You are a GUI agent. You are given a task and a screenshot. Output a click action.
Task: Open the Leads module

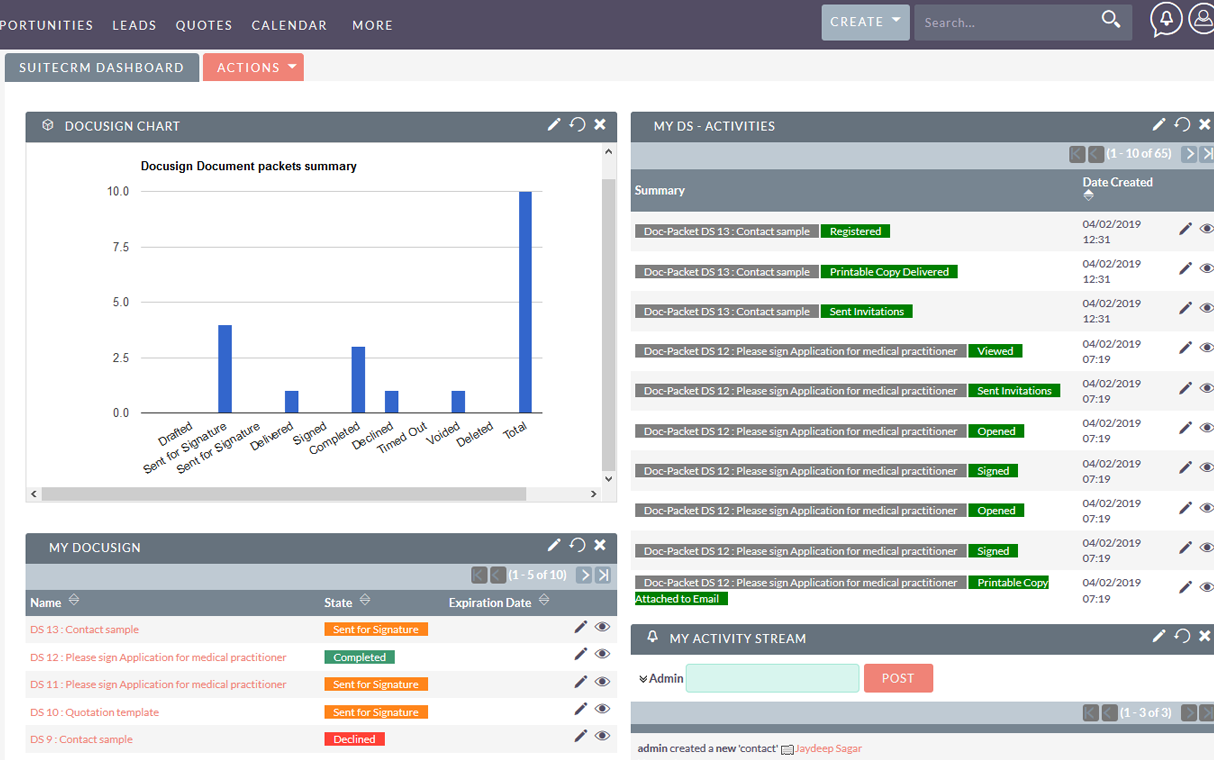134,25
